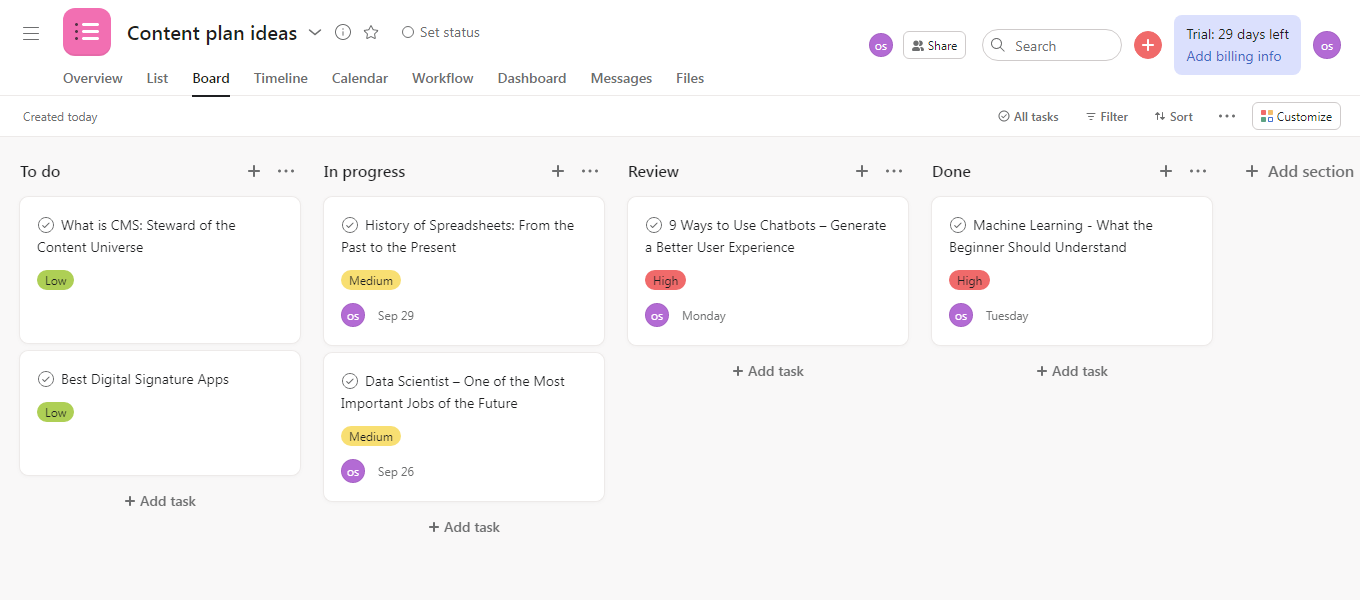Open the board toolbar overflow menu
The width and height of the screenshot is (1360, 600).
point(1227,116)
